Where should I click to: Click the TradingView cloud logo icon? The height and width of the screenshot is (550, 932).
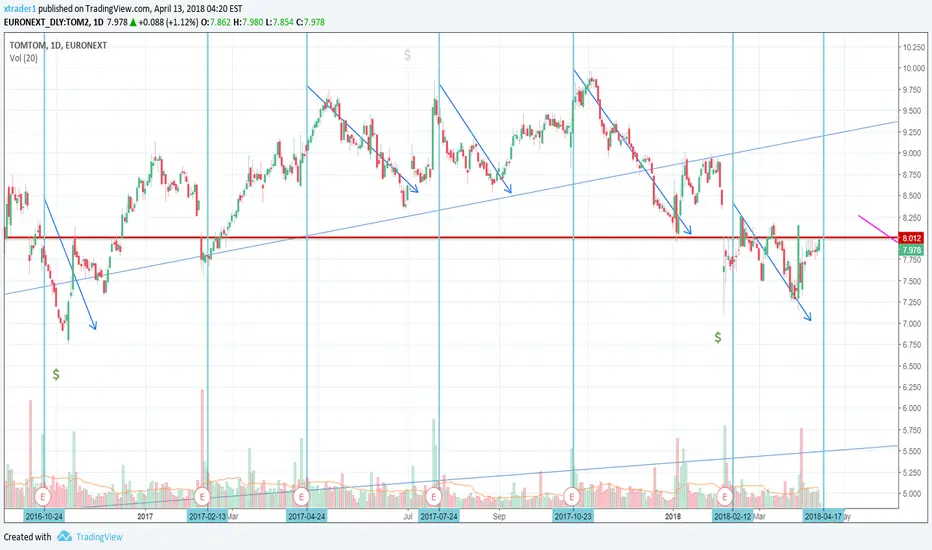click(64, 536)
